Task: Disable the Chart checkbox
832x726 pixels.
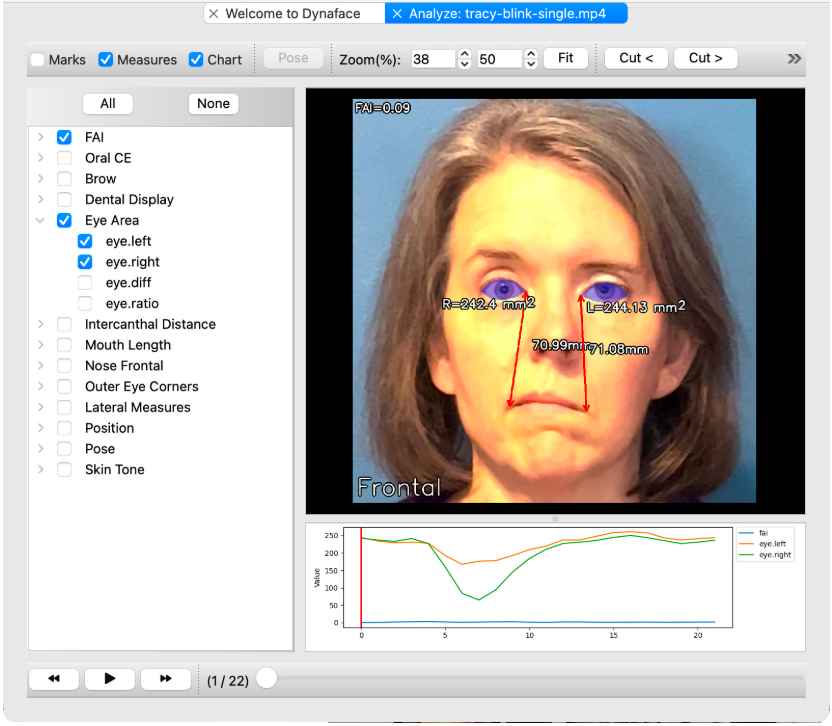Action: (x=196, y=60)
